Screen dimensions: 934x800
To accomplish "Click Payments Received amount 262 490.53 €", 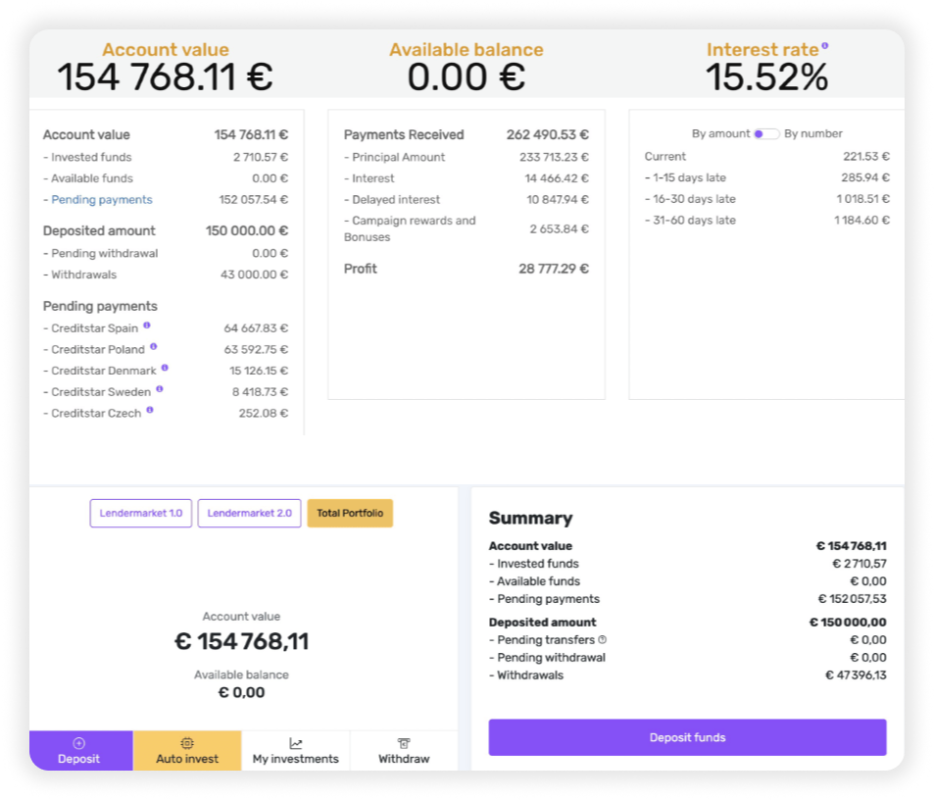I will pos(547,135).
